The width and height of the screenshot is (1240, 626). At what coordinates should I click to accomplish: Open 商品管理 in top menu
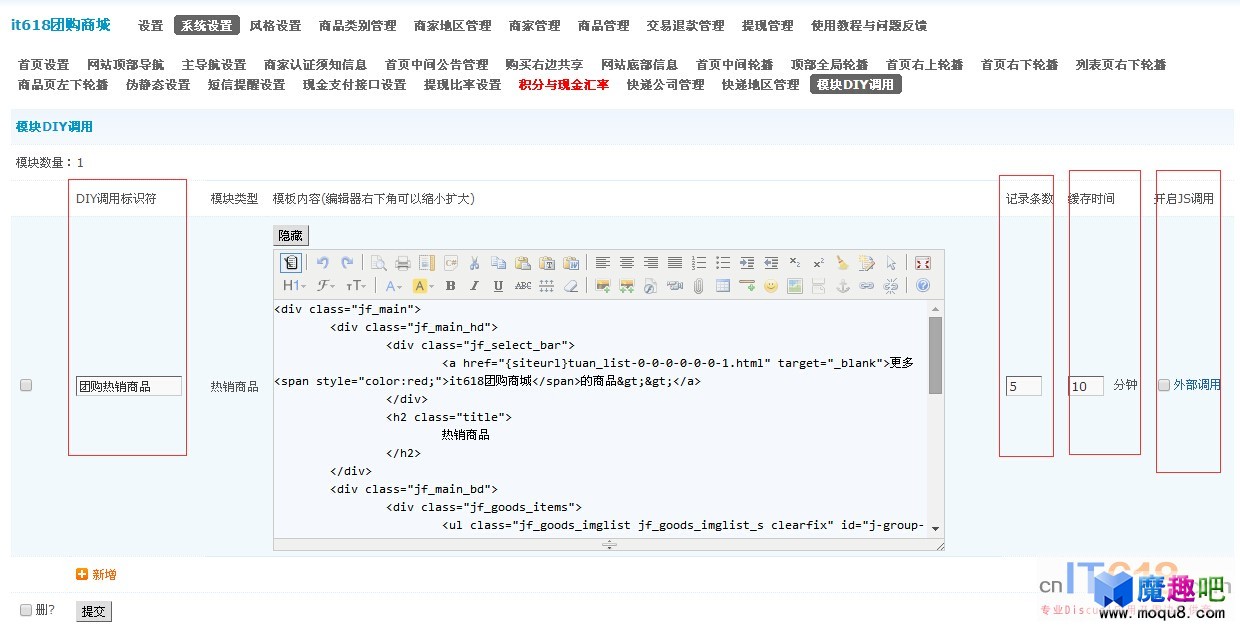[604, 26]
